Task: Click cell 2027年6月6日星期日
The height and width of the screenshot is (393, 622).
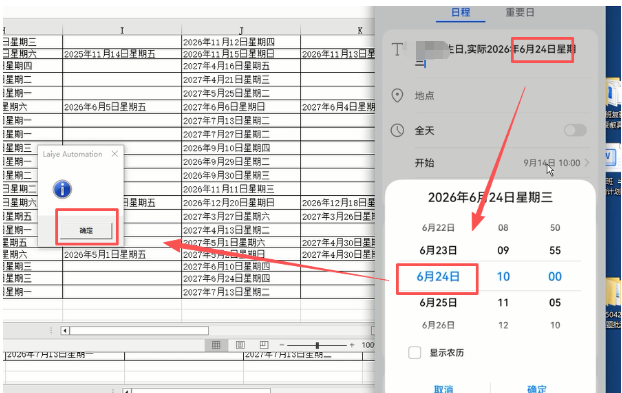Action: pyautogui.click(x=241, y=107)
